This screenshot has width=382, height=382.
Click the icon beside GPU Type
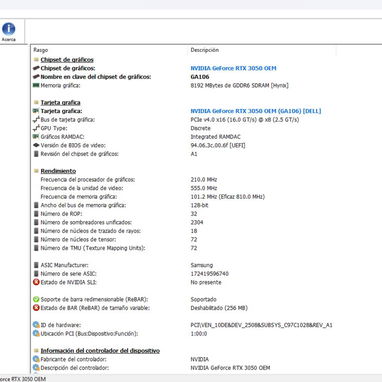click(x=36, y=128)
